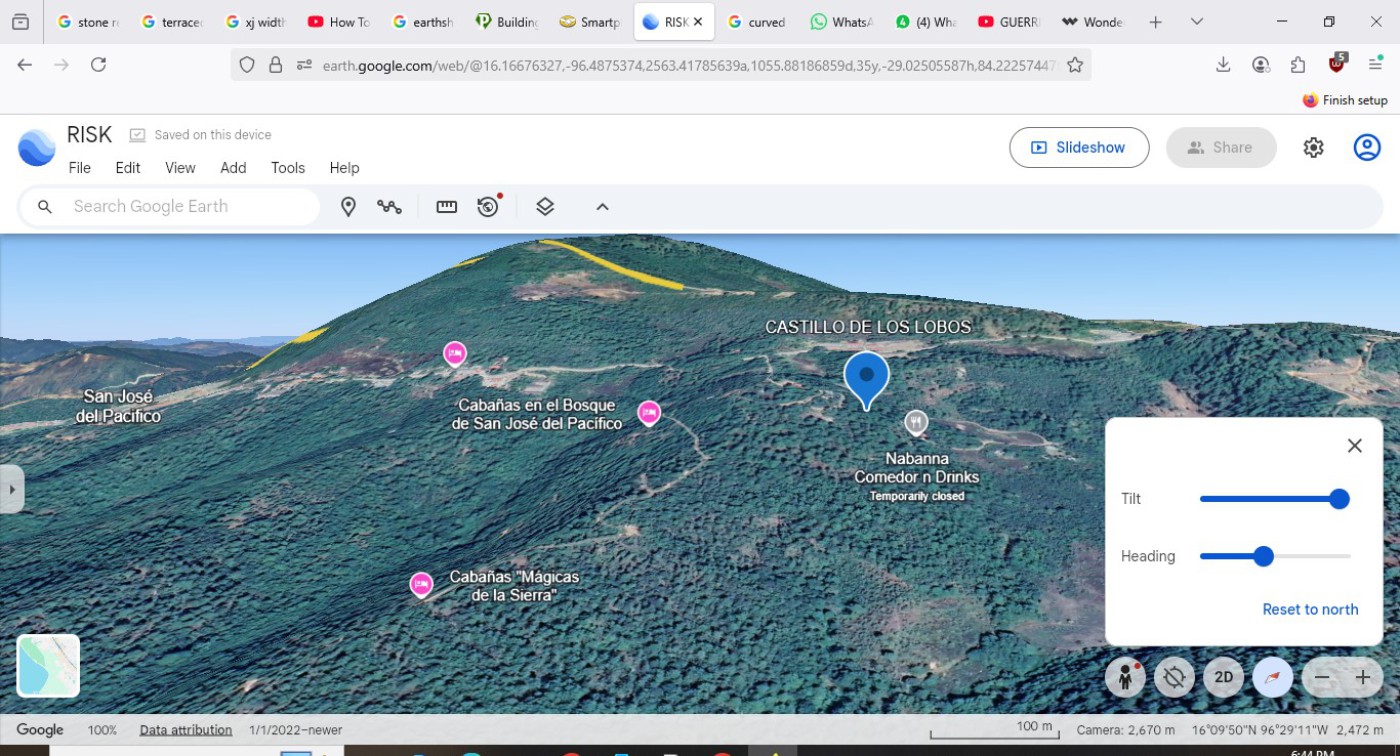
Task: Select the Draw path tool icon
Action: pyautogui.click(x=389, y=207)
